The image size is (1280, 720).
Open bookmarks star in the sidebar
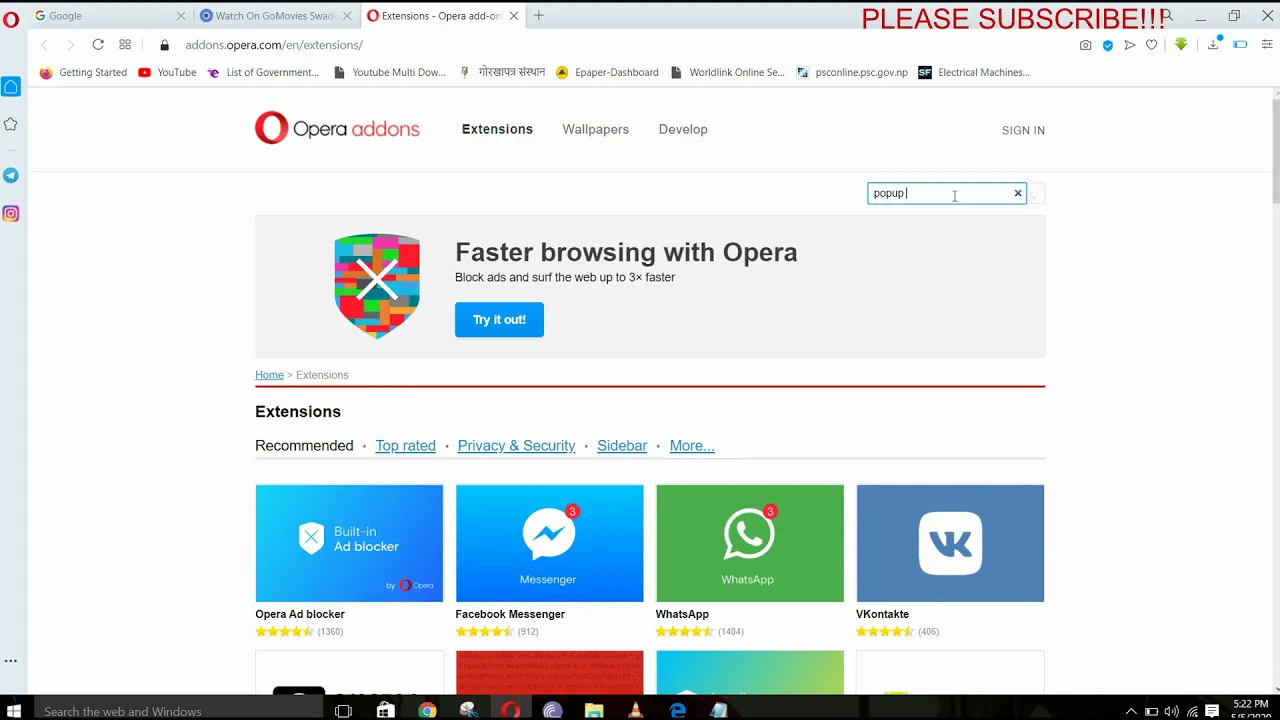(11, 124)
